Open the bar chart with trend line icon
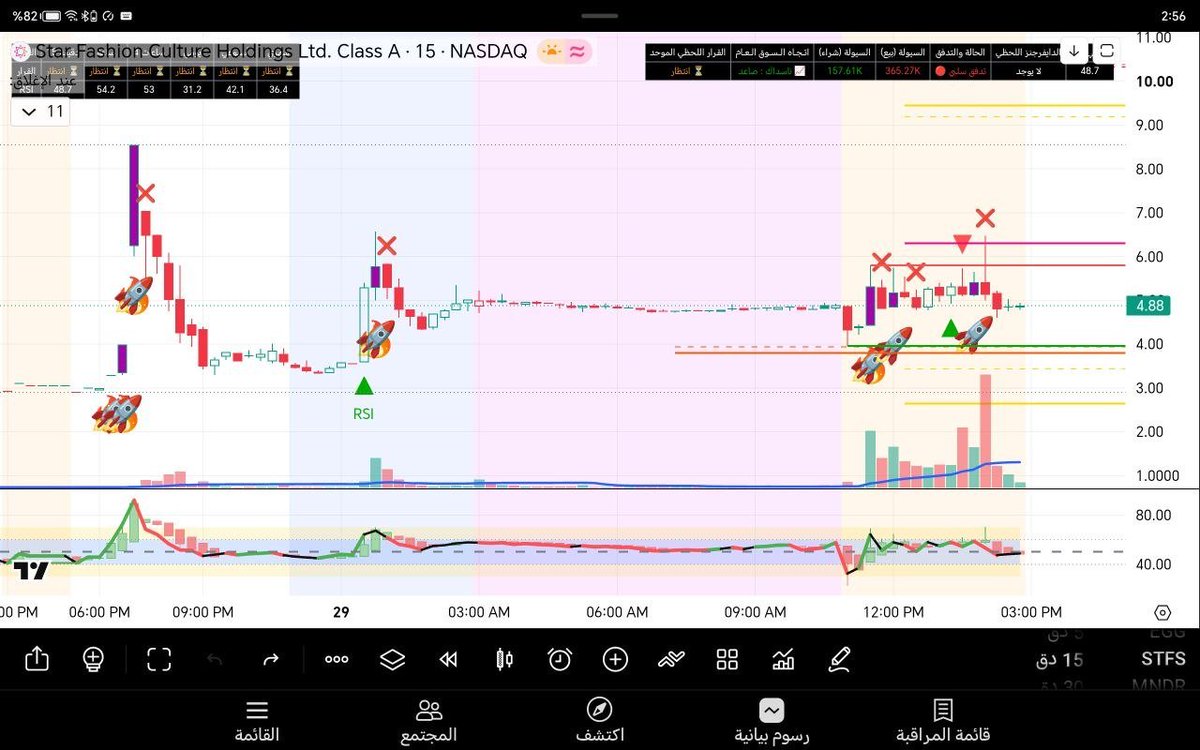1200x750 pixels. coord(783,659)
